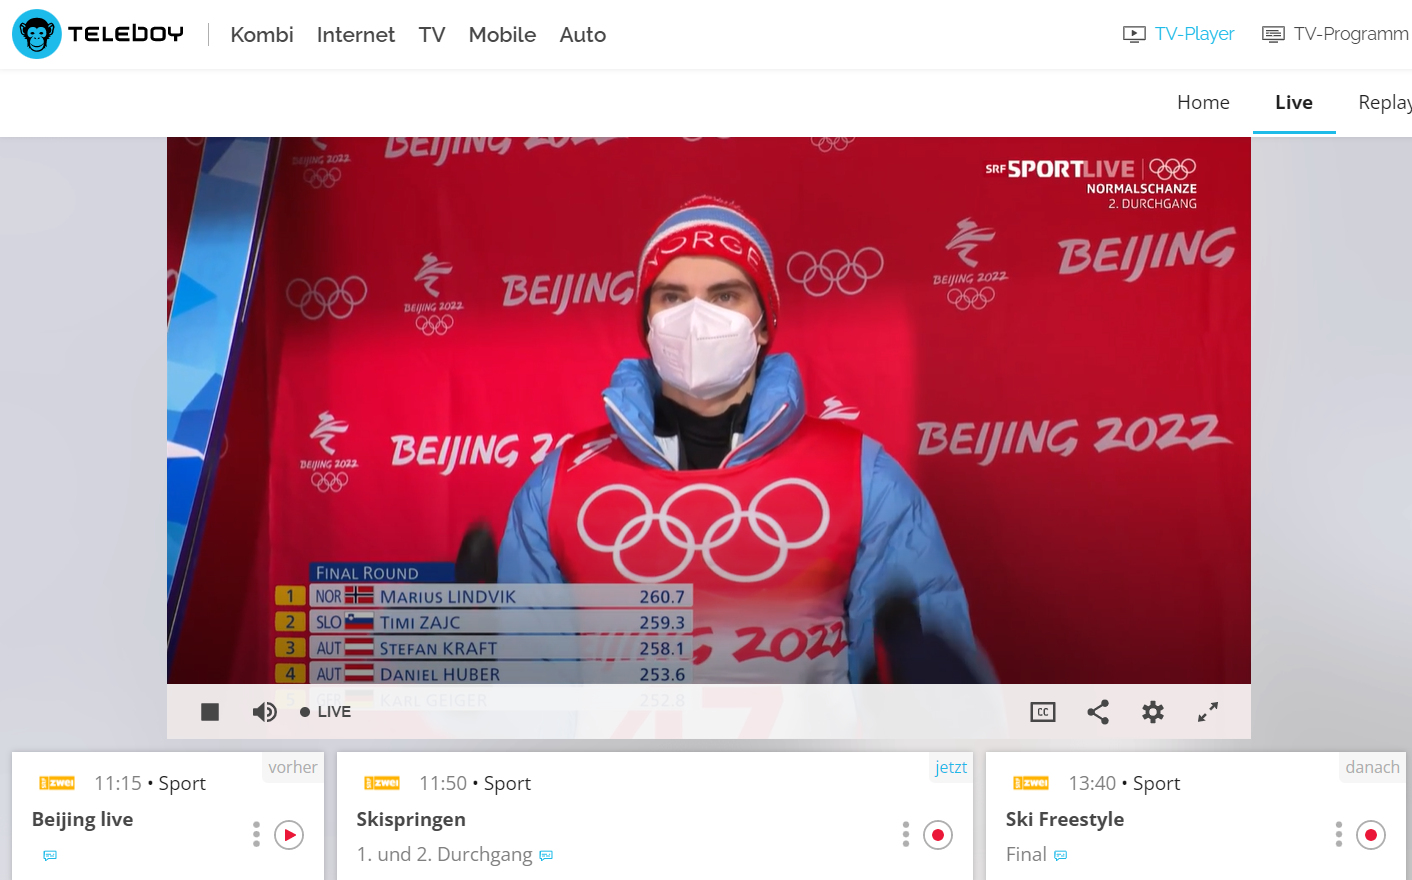Open the Internet menu
The image size is (1412, 880).
click(x=356, y=35)
